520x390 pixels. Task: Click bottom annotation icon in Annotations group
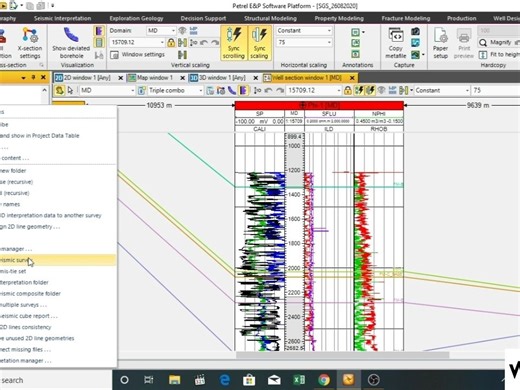click(x=355, y=54)
